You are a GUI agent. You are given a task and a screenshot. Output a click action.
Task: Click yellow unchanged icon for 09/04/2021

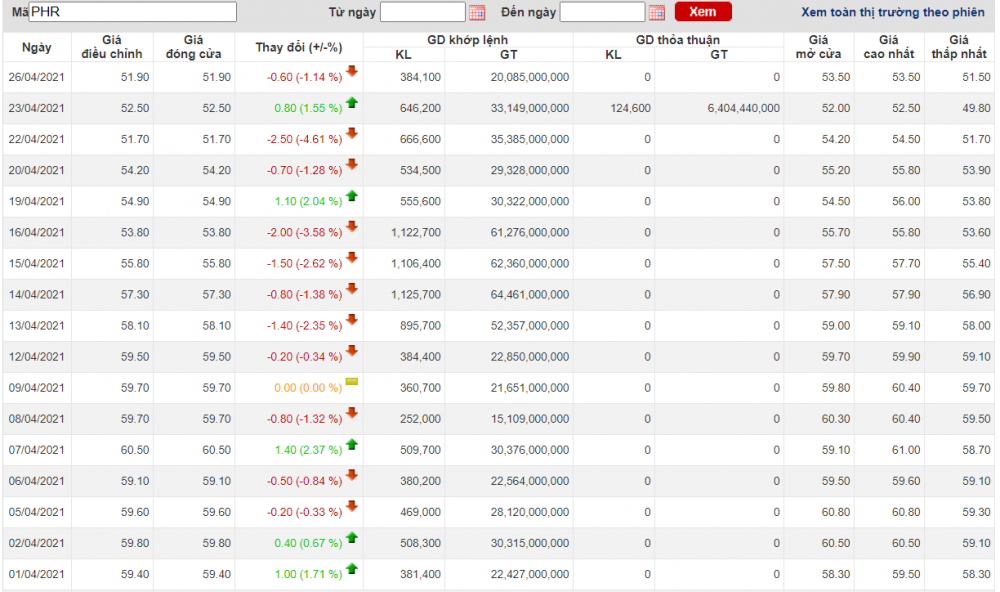click(x=351, y=381)
